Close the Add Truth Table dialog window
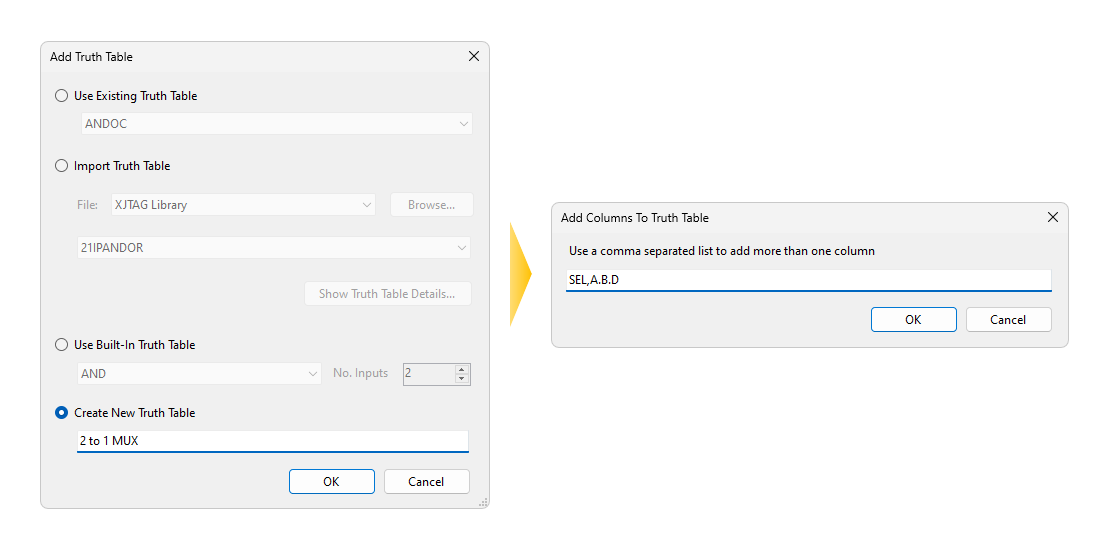This screenshot has width=1100, height=550. click(474, 57)
